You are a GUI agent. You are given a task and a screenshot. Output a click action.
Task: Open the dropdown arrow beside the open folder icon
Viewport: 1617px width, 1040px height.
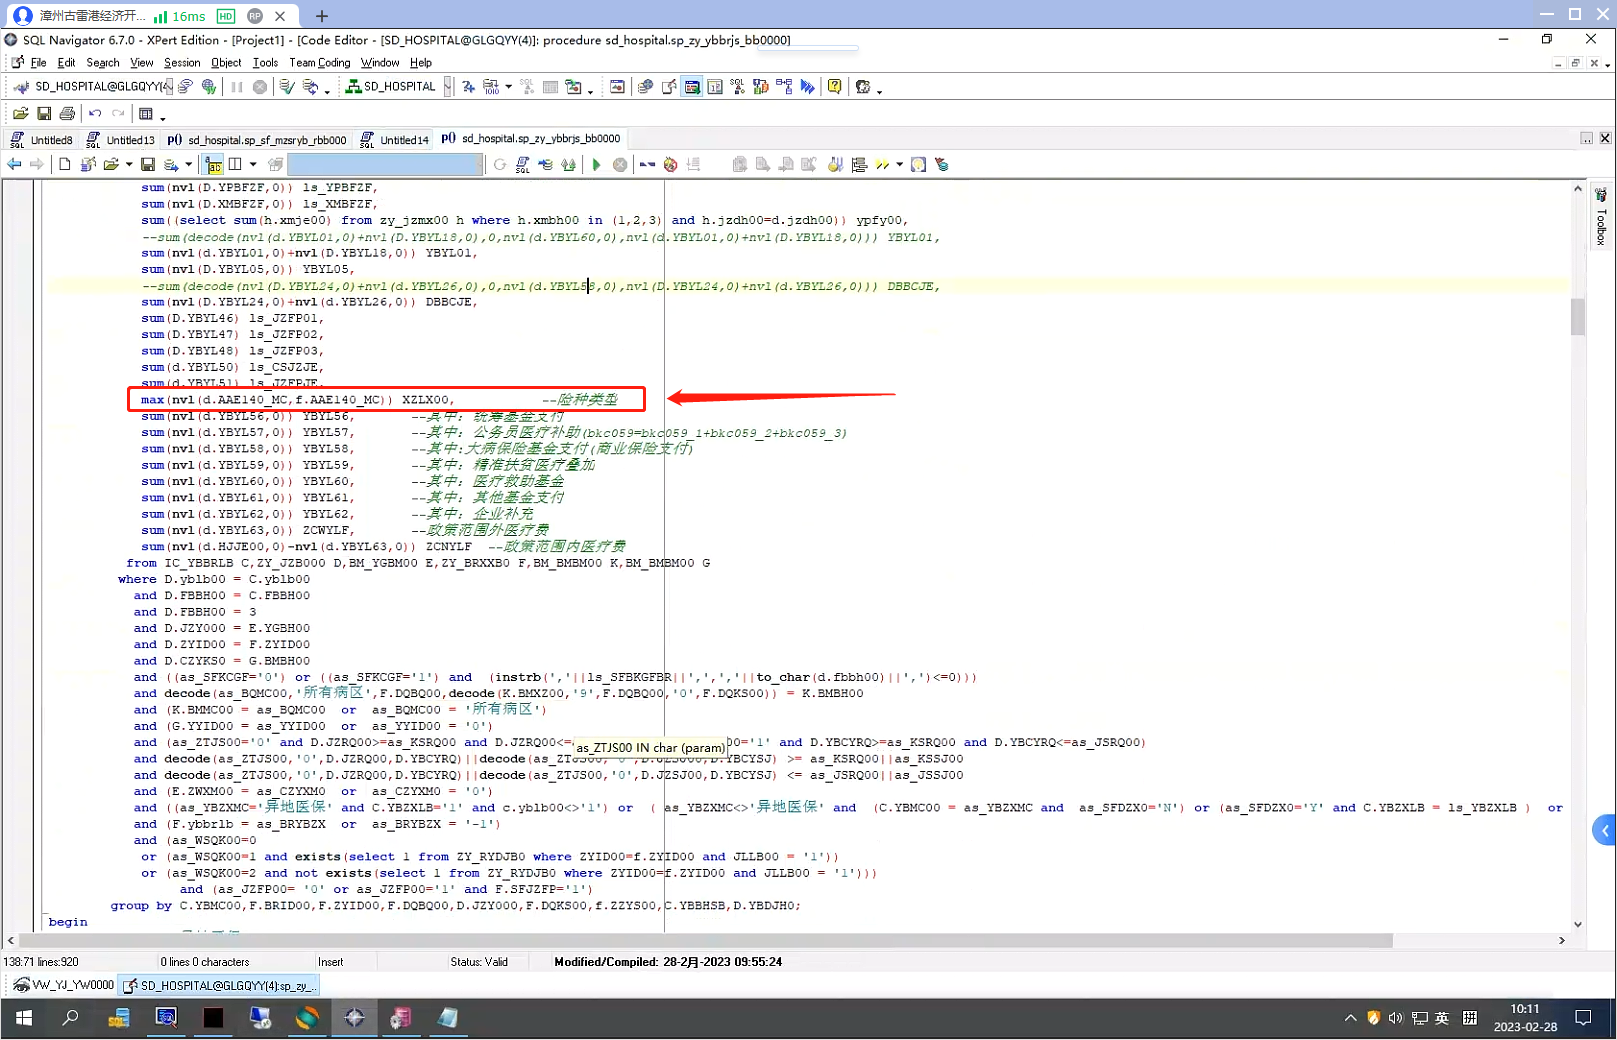tap(129, 165)
